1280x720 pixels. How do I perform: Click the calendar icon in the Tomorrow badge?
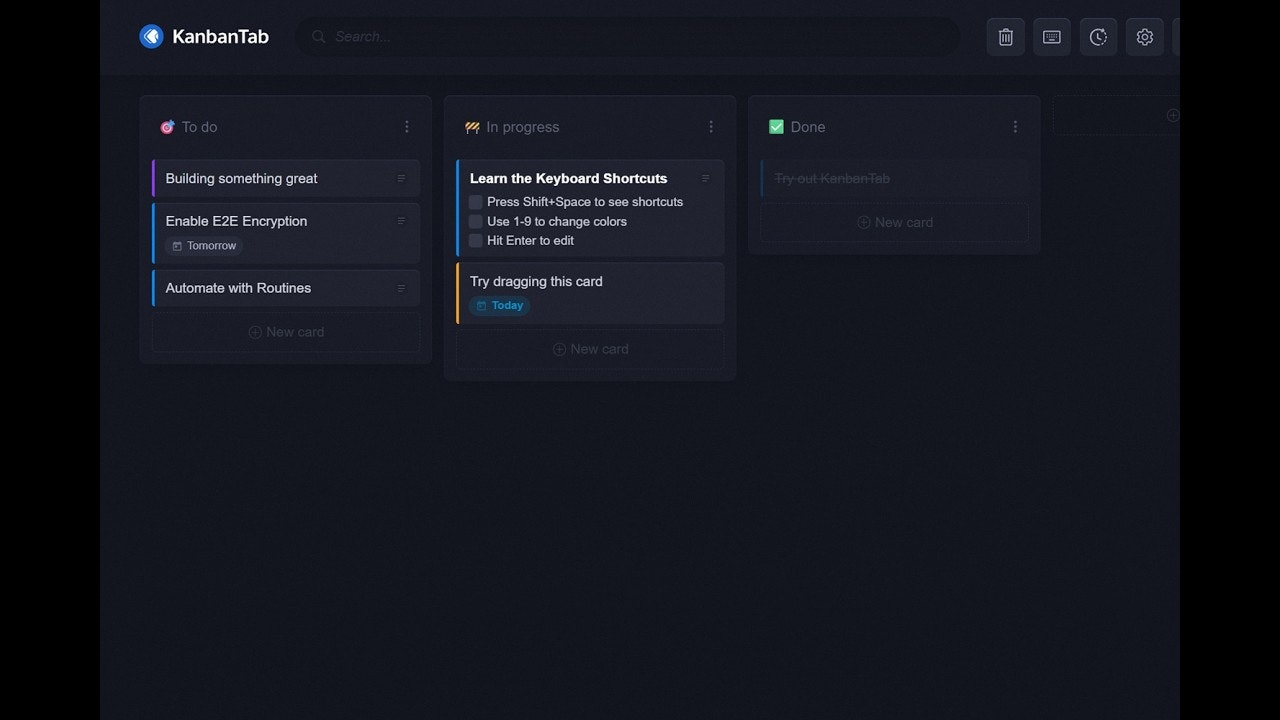click(177, 246)
